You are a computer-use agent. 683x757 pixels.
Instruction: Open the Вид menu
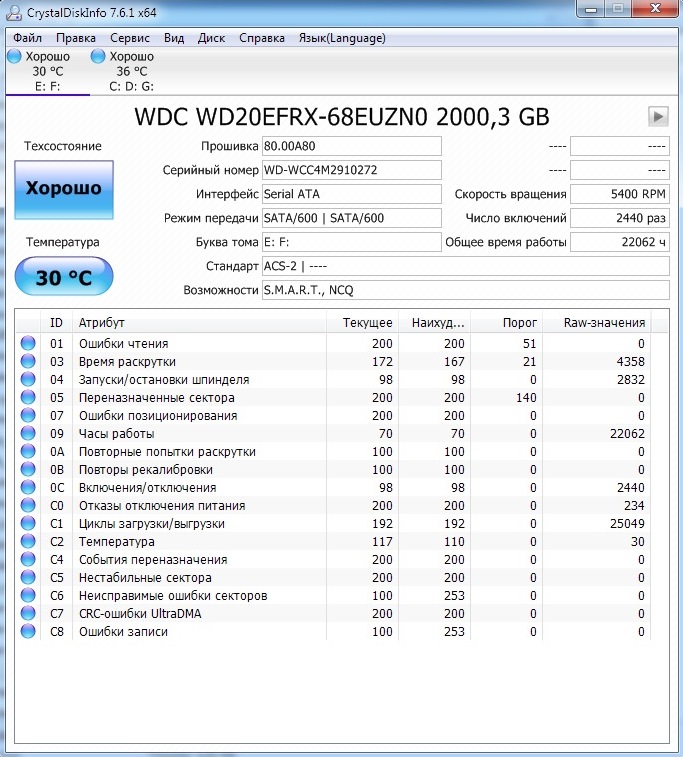coord(174,38)
